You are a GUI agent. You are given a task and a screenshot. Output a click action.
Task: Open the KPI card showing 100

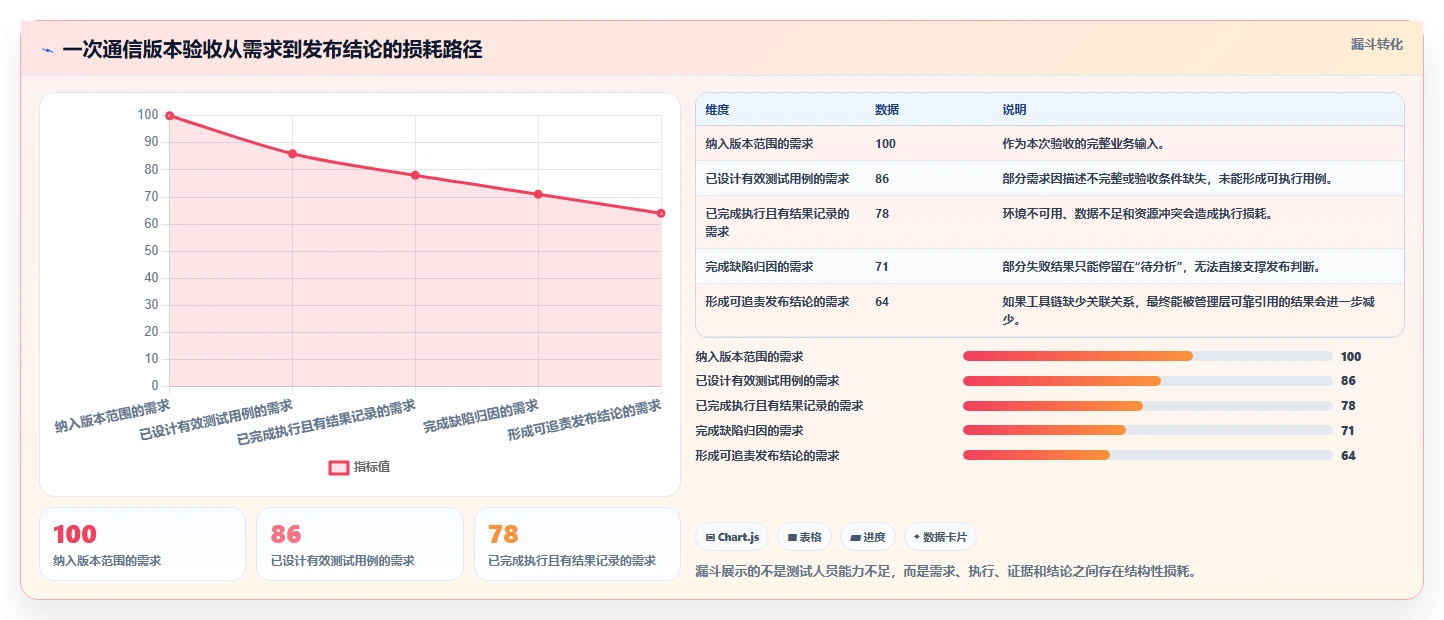tap(142, 544)
